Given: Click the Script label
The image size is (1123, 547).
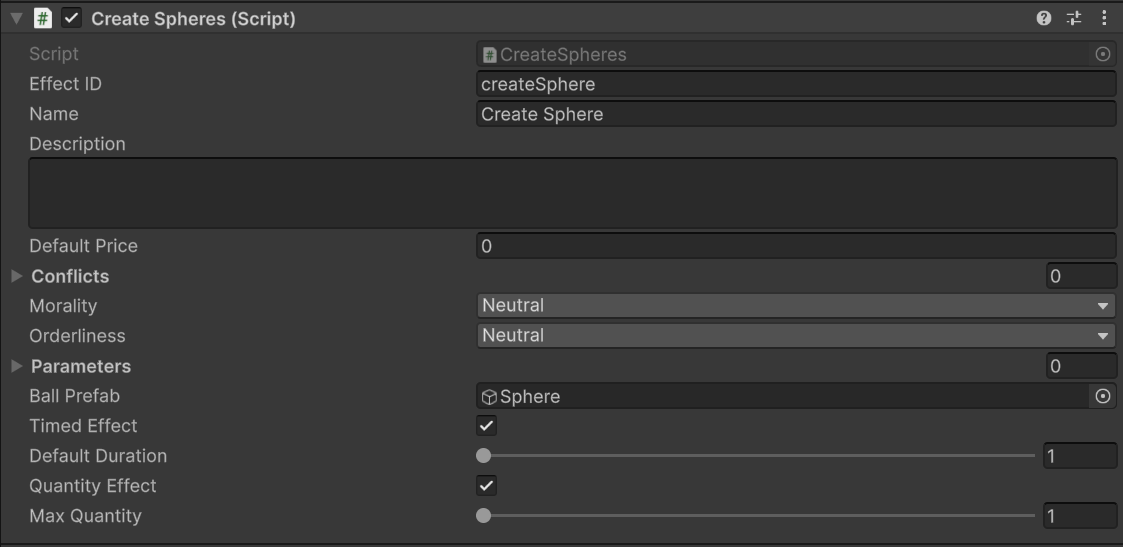Looking at the screenshot, I should (54, 54).
